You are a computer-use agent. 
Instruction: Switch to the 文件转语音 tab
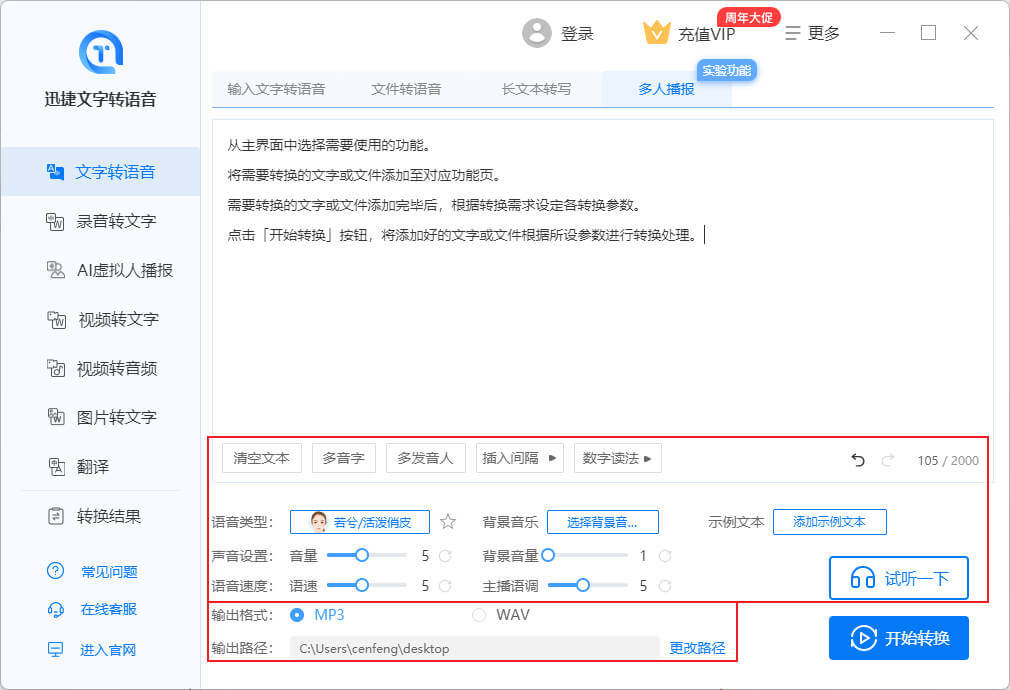point(406,89)
